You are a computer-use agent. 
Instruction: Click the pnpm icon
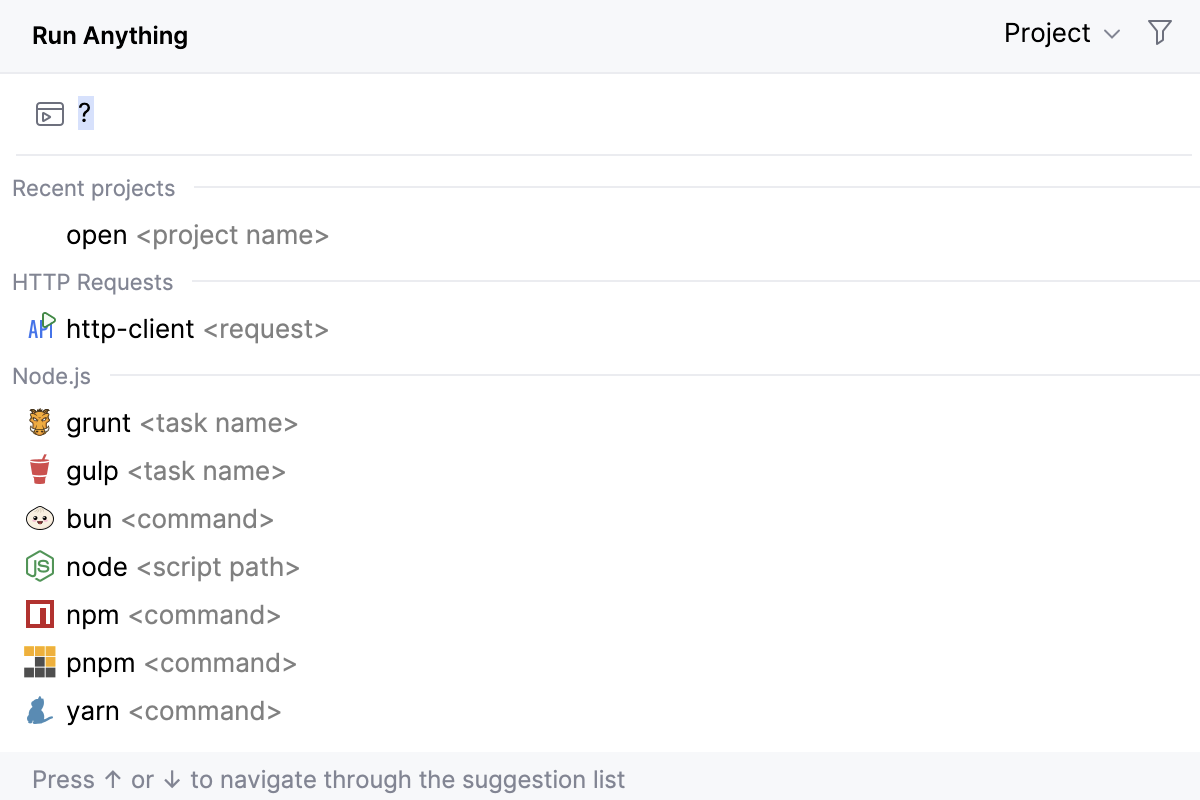(x=39, y=662)
